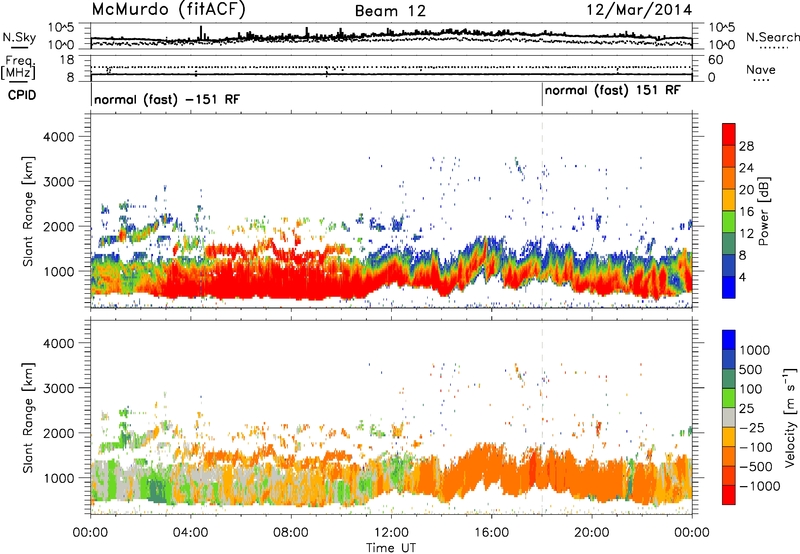Select the 08:00 time tick label
The image size is (800, 554).
291,533
